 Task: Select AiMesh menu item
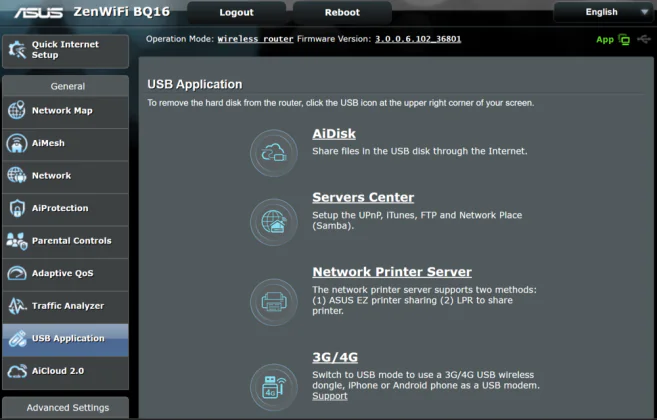tap(65, 143)
